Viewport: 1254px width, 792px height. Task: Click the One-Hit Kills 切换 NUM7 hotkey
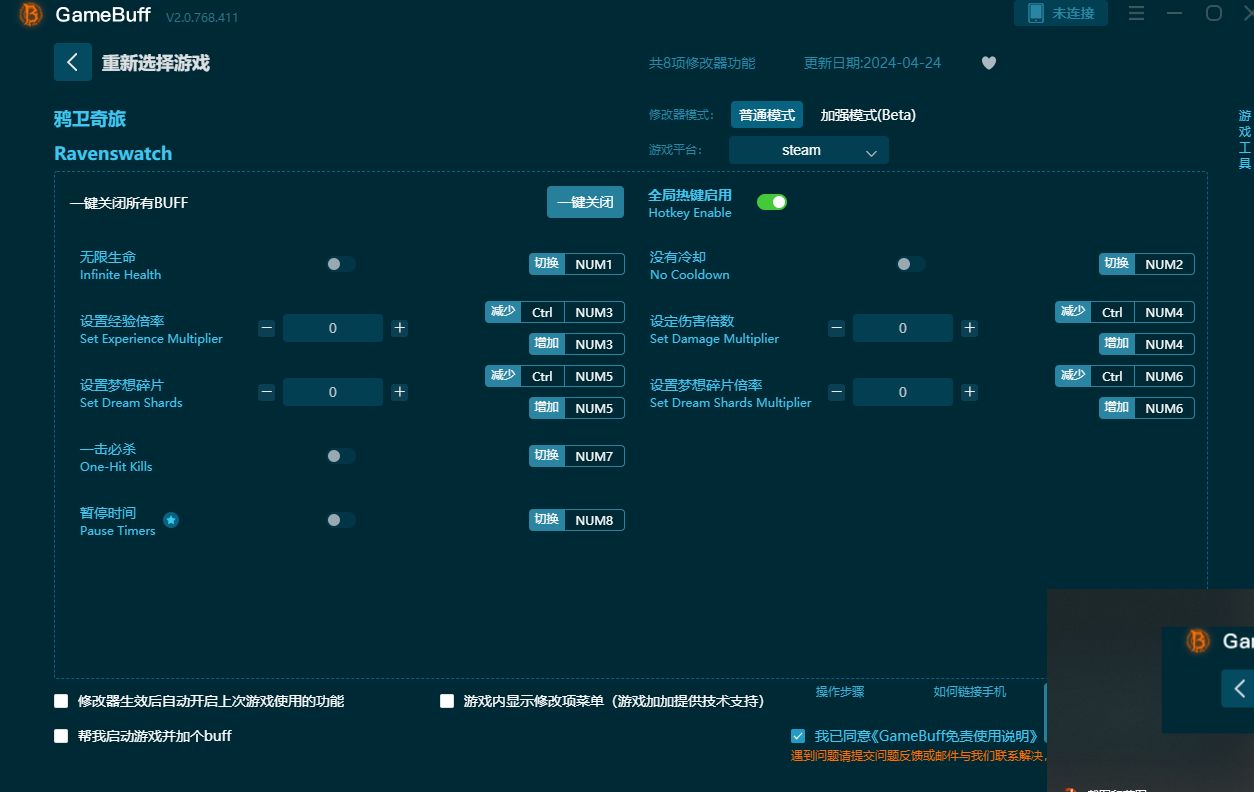[577, 456]
